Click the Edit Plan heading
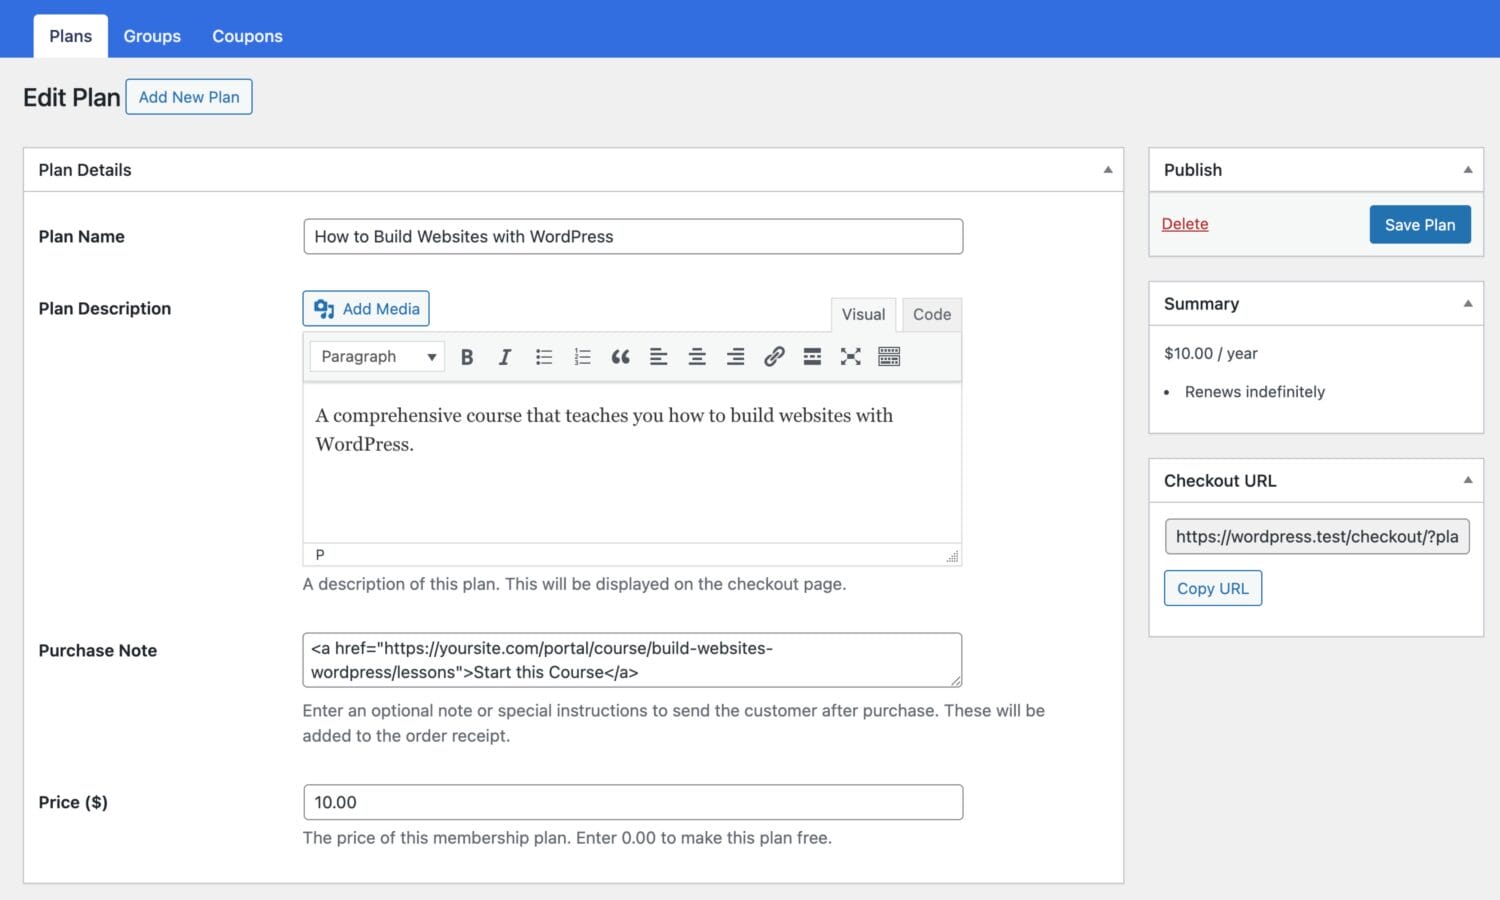 pyautogui.click(x=72, y=97)
